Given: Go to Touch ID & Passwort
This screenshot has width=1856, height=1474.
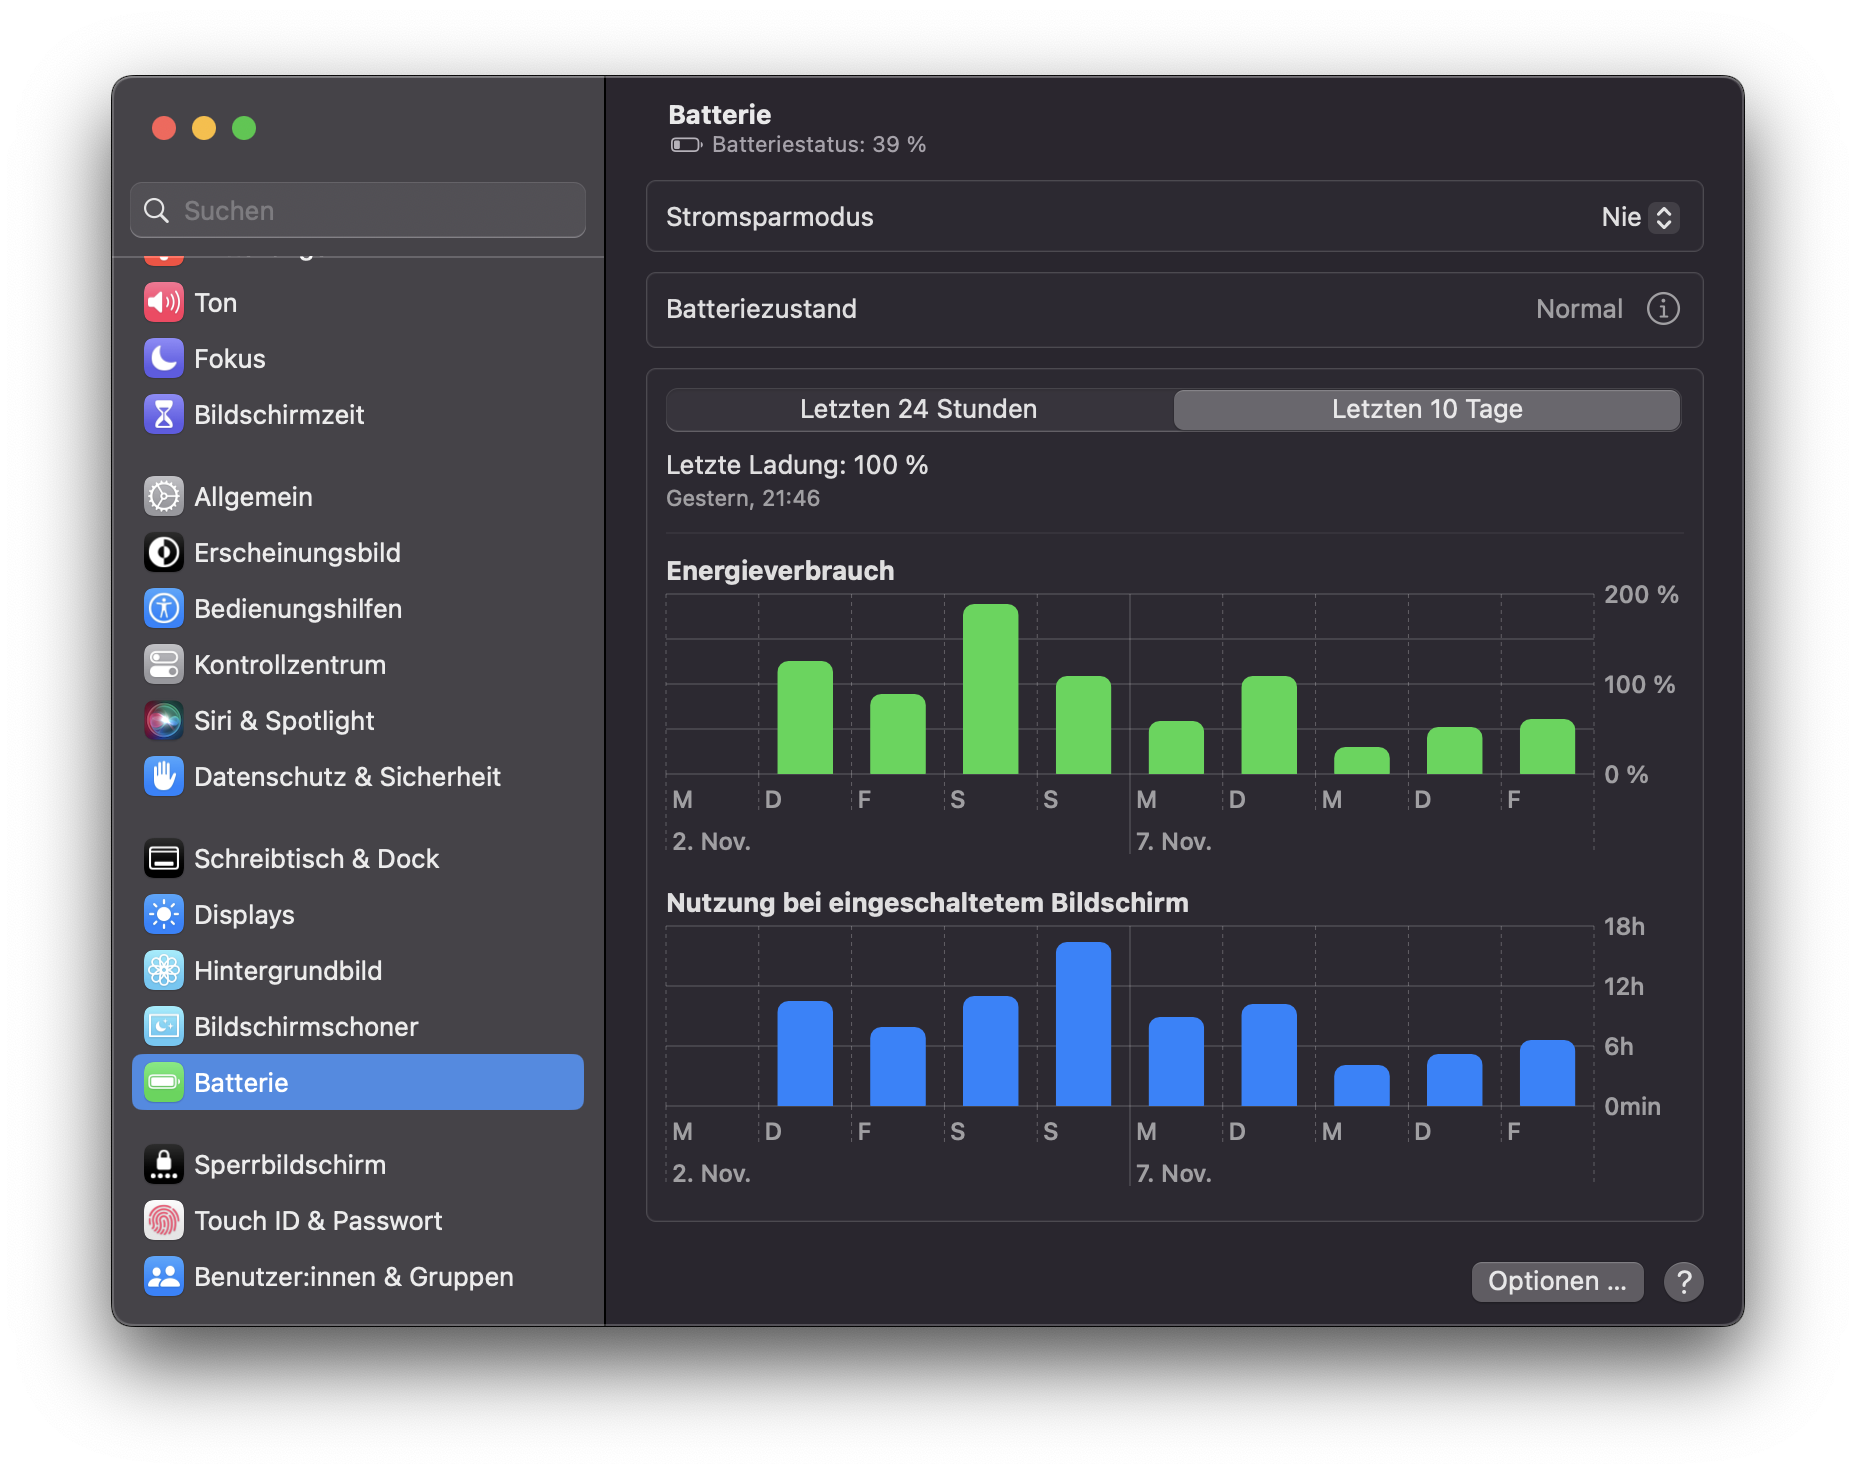Looking at the screenshot, I should (x=358, y=1221).
